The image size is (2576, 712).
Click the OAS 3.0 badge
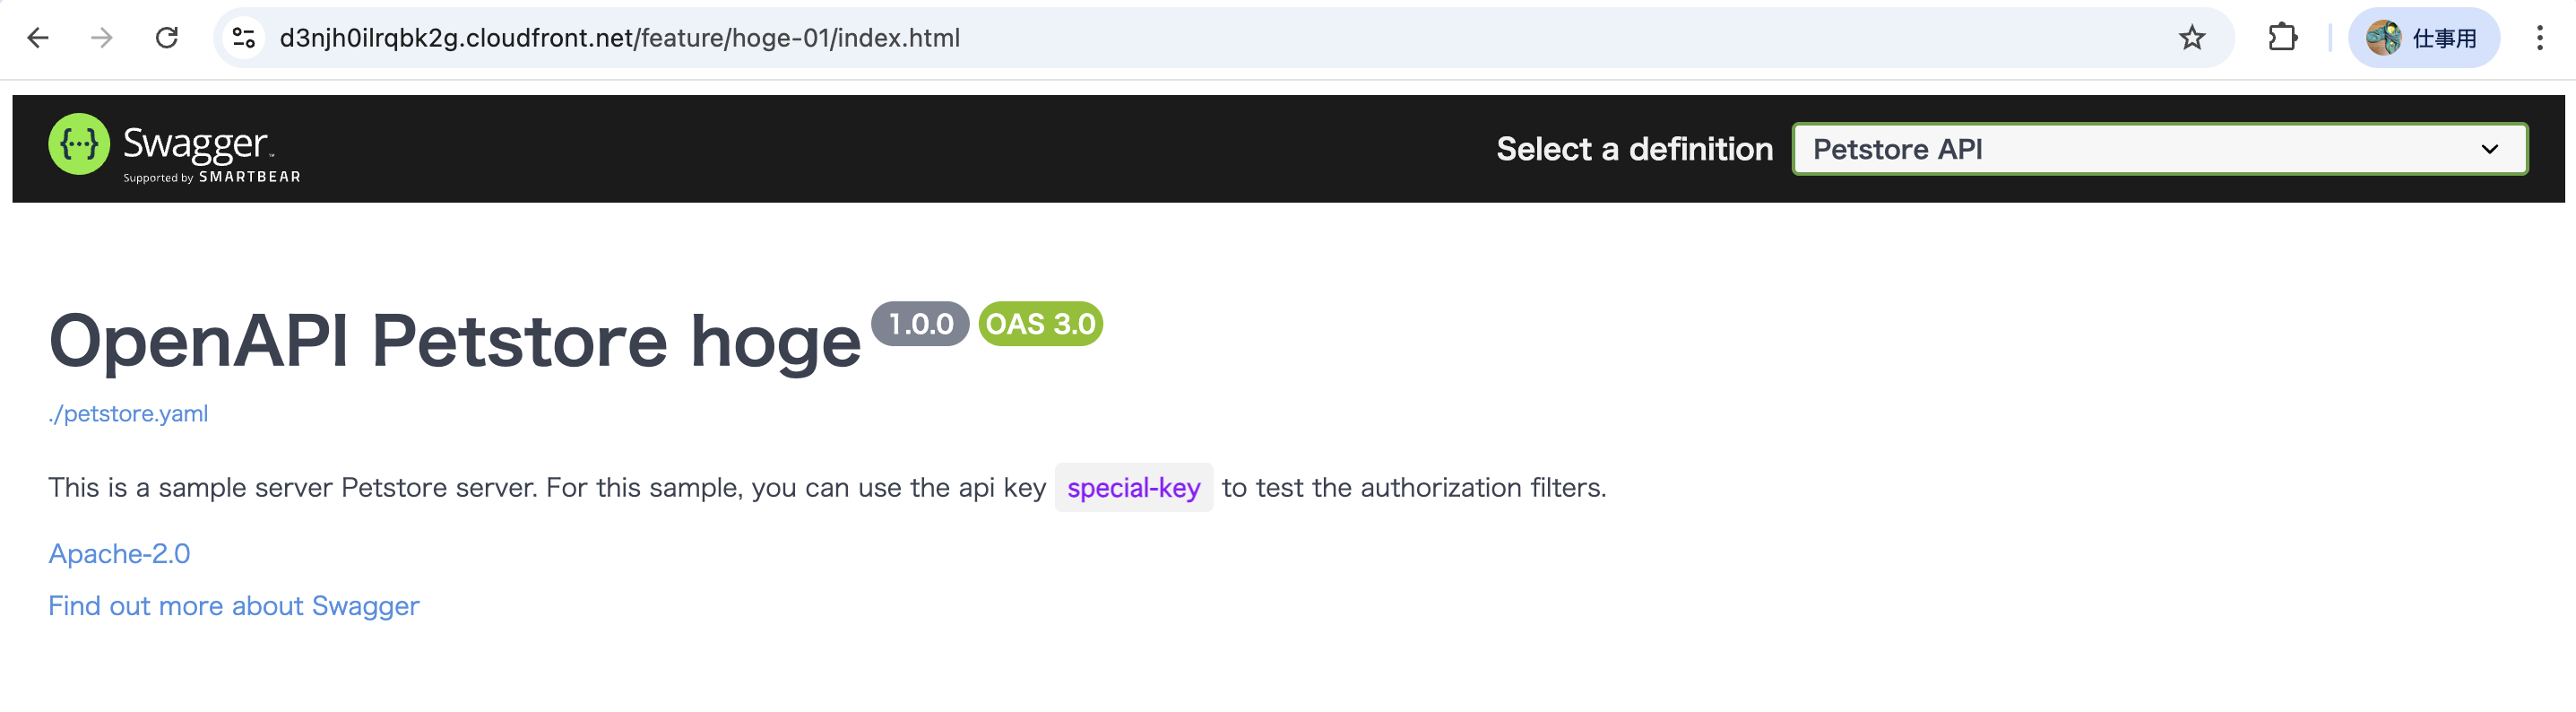click(1040, 324)
